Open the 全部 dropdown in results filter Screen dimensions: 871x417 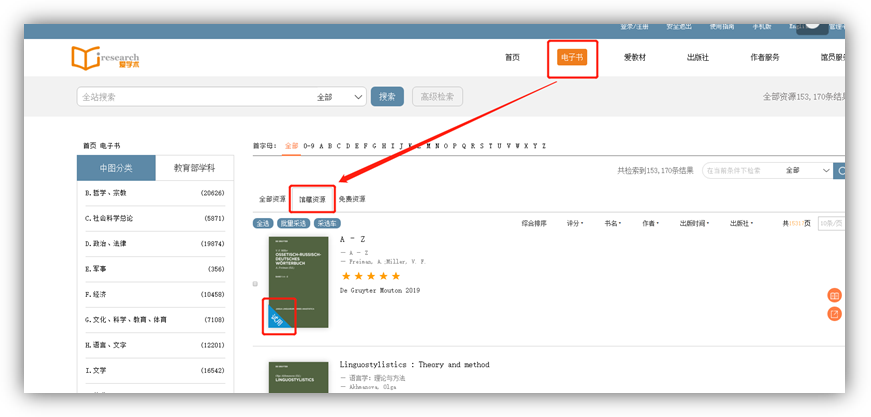point(807,170)
